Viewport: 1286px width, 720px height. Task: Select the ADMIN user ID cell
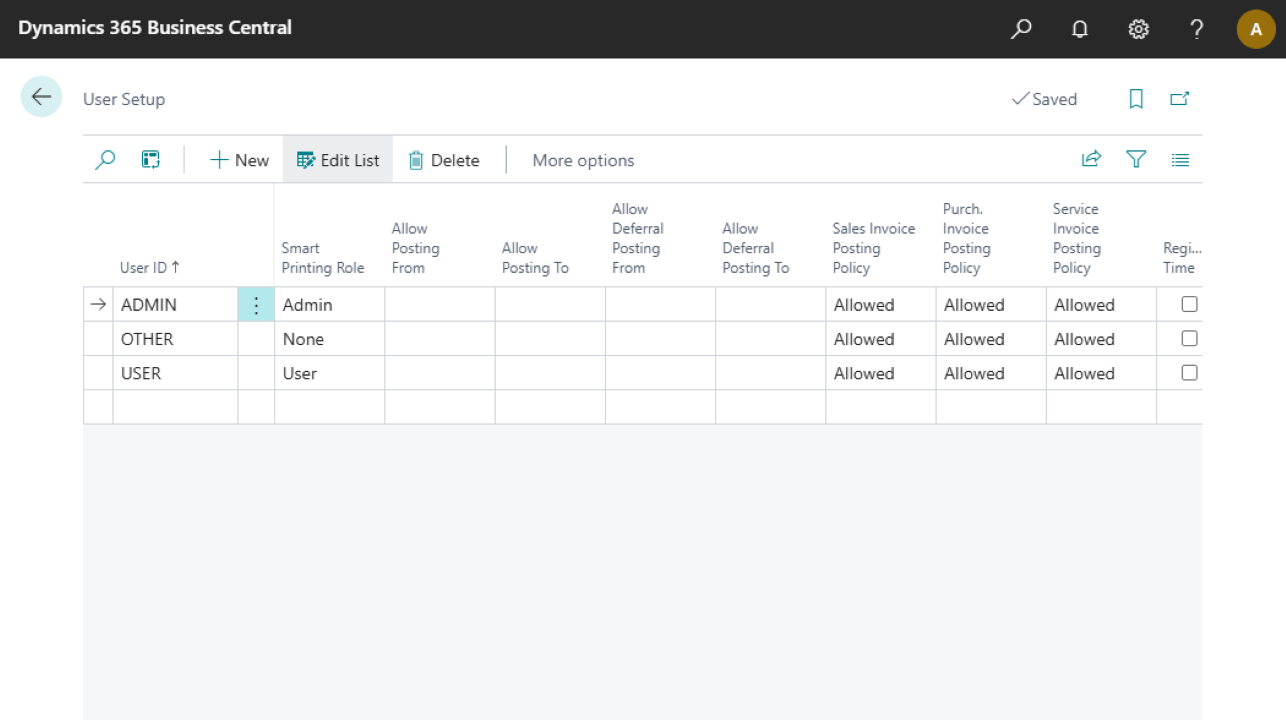pos(175,305)
